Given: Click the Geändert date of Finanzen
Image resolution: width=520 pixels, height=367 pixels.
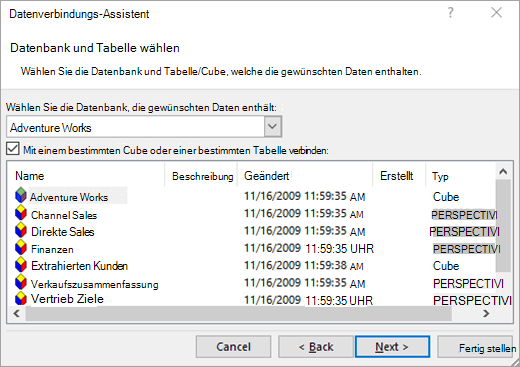Looking at the screenshot, I should [309, 248].
